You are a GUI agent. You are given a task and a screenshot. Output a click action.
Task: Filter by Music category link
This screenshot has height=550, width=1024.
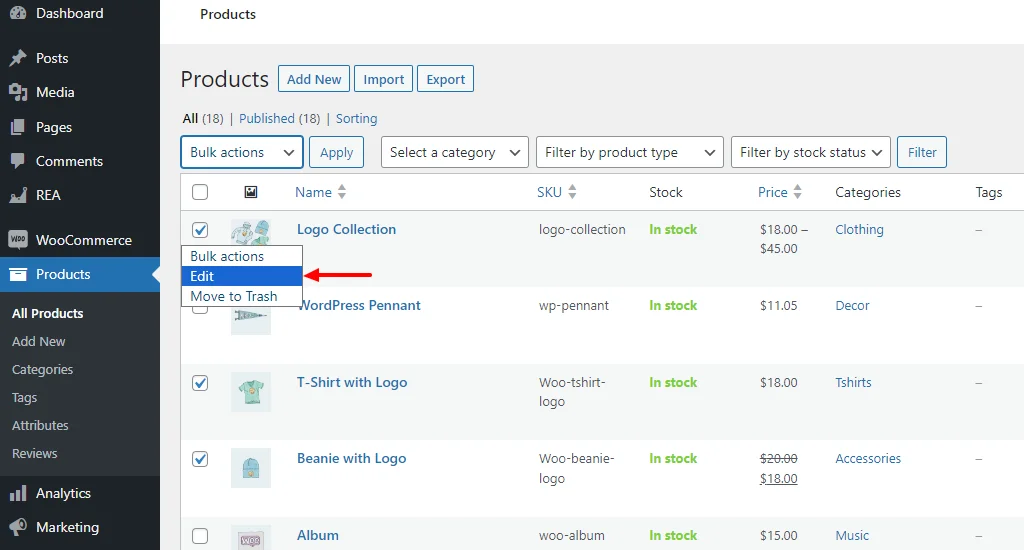coord(852,535)
